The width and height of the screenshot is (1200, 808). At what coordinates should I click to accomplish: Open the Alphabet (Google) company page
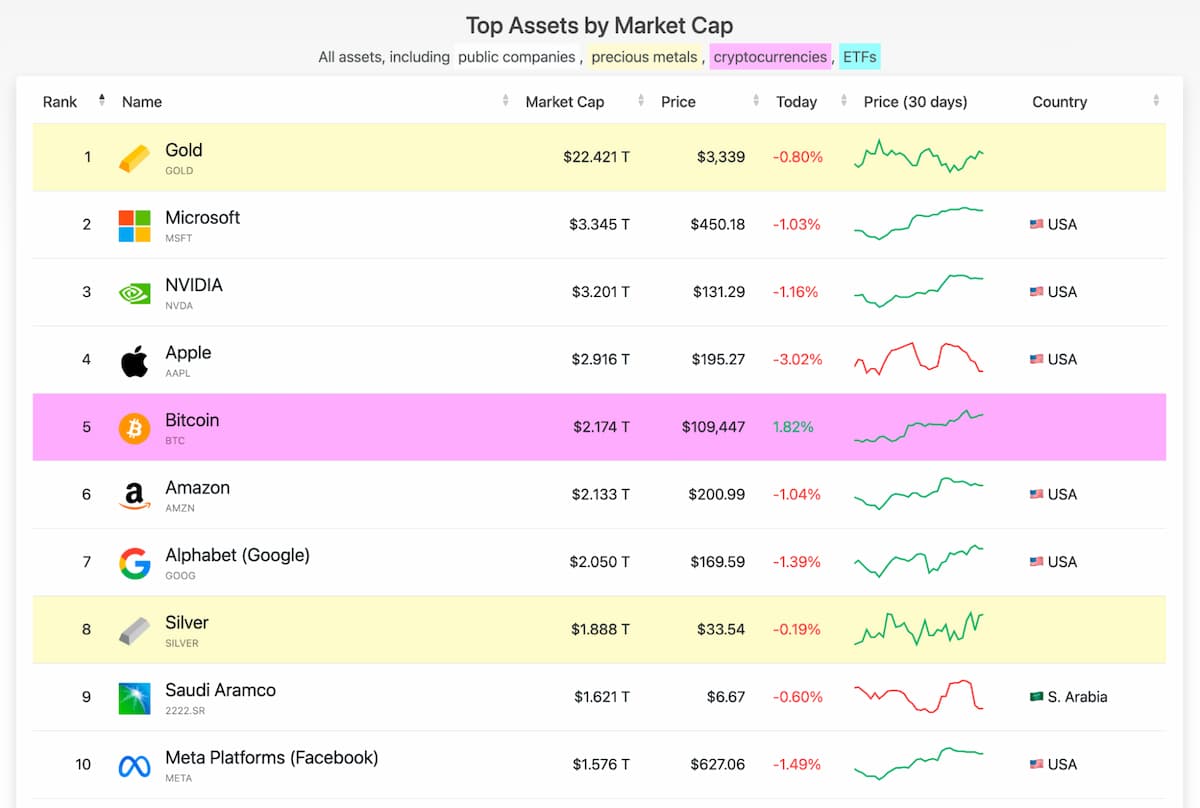238,555
